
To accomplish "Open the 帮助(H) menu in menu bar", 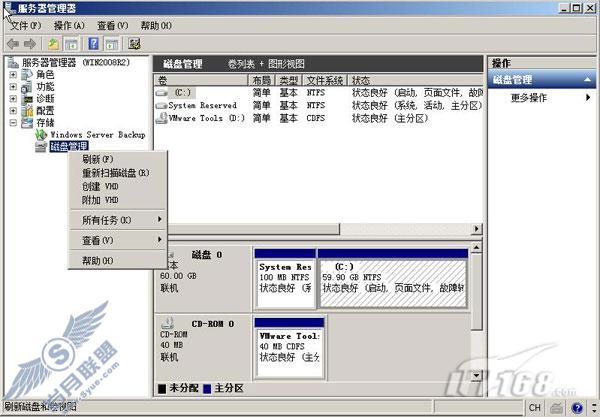I will (x=156, y=26).
